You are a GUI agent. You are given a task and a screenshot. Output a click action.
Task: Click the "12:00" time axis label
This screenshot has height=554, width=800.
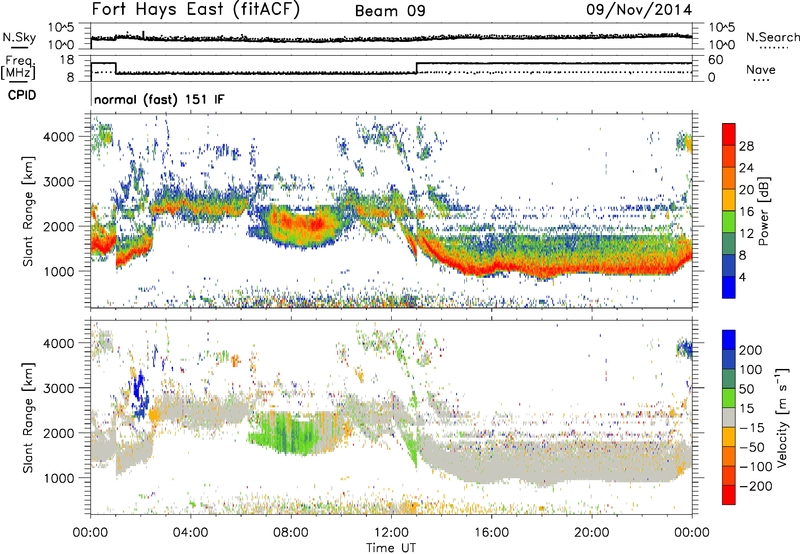click(x=391, y=533)
